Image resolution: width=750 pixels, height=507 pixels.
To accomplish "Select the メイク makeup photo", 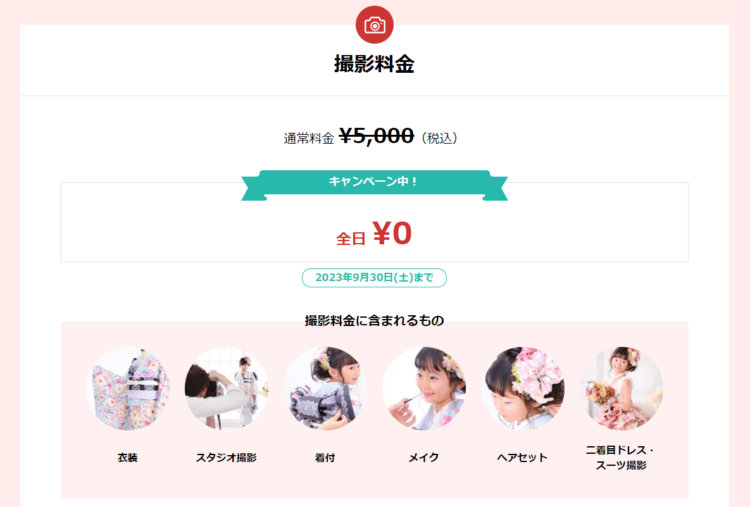I will point(424,388).
